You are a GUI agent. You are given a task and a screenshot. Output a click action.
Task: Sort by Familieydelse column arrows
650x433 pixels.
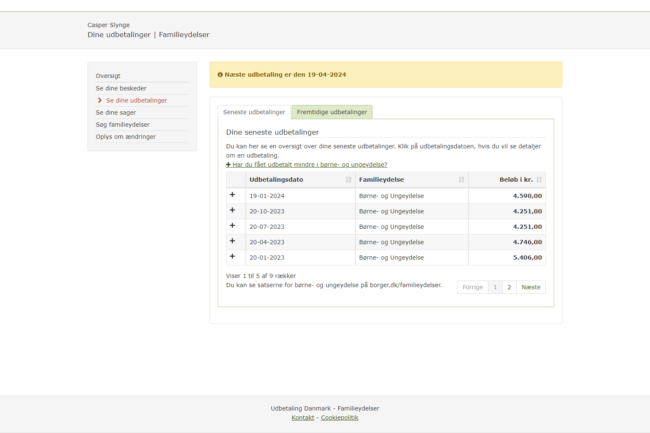click(461, 180)
